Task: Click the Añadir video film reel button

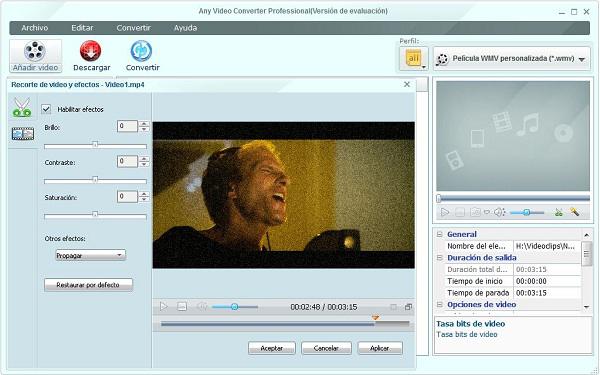Action: (x=35, y=56)
